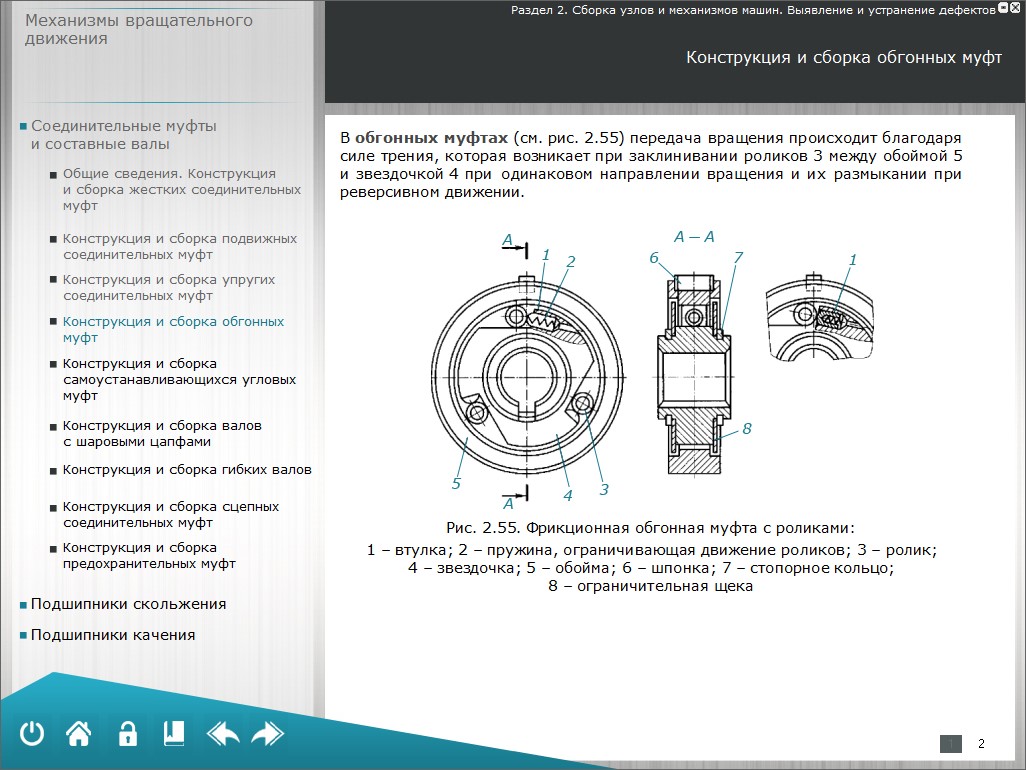Go to the Home screen icon
The width and height of the screenshot is (1026, 770).
click(x=79, y=734)
